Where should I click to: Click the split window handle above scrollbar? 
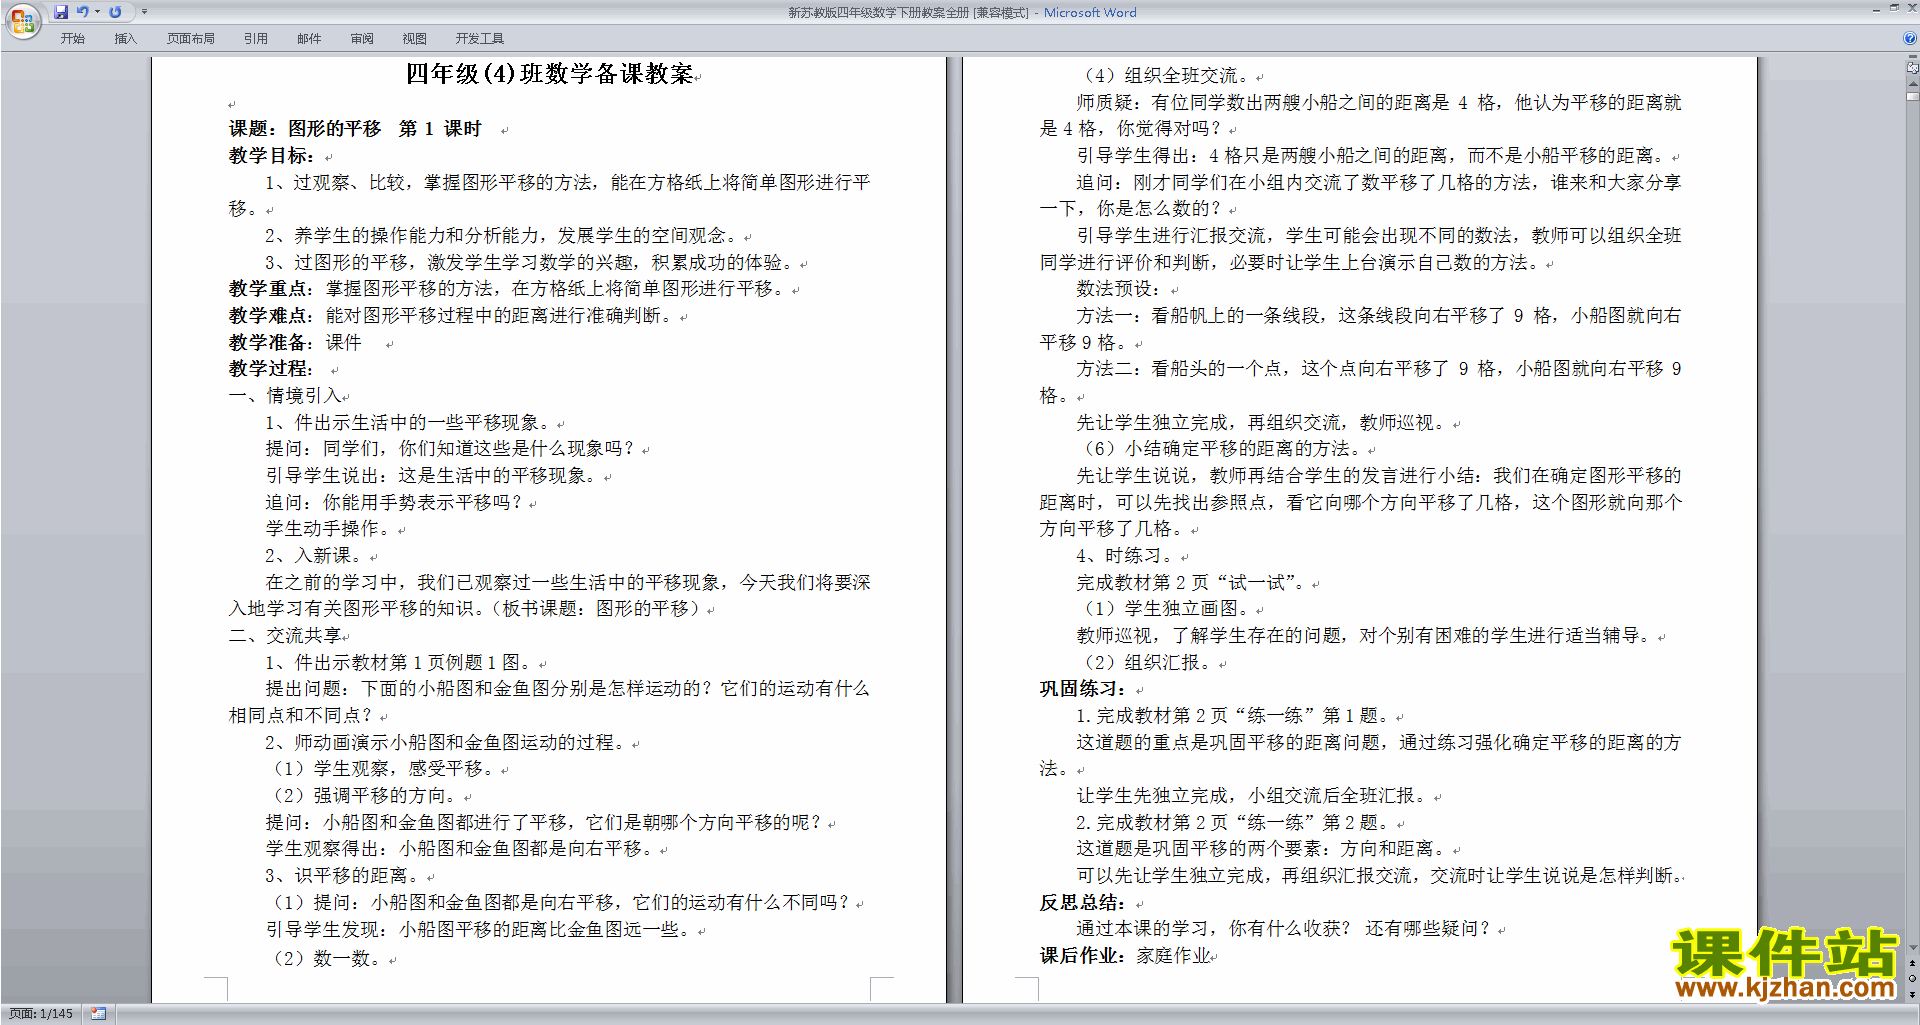click(x=1912, y=57)
